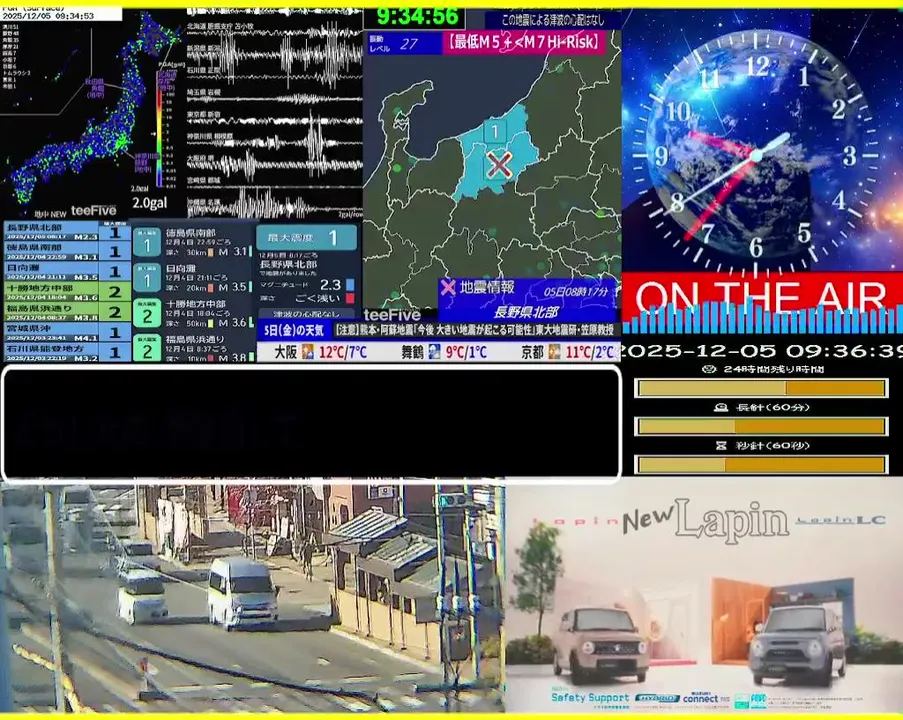Screen dimensions: 903x720
Task: Click the 埼玉県 岩槻 waveform label
Action: 203,92
